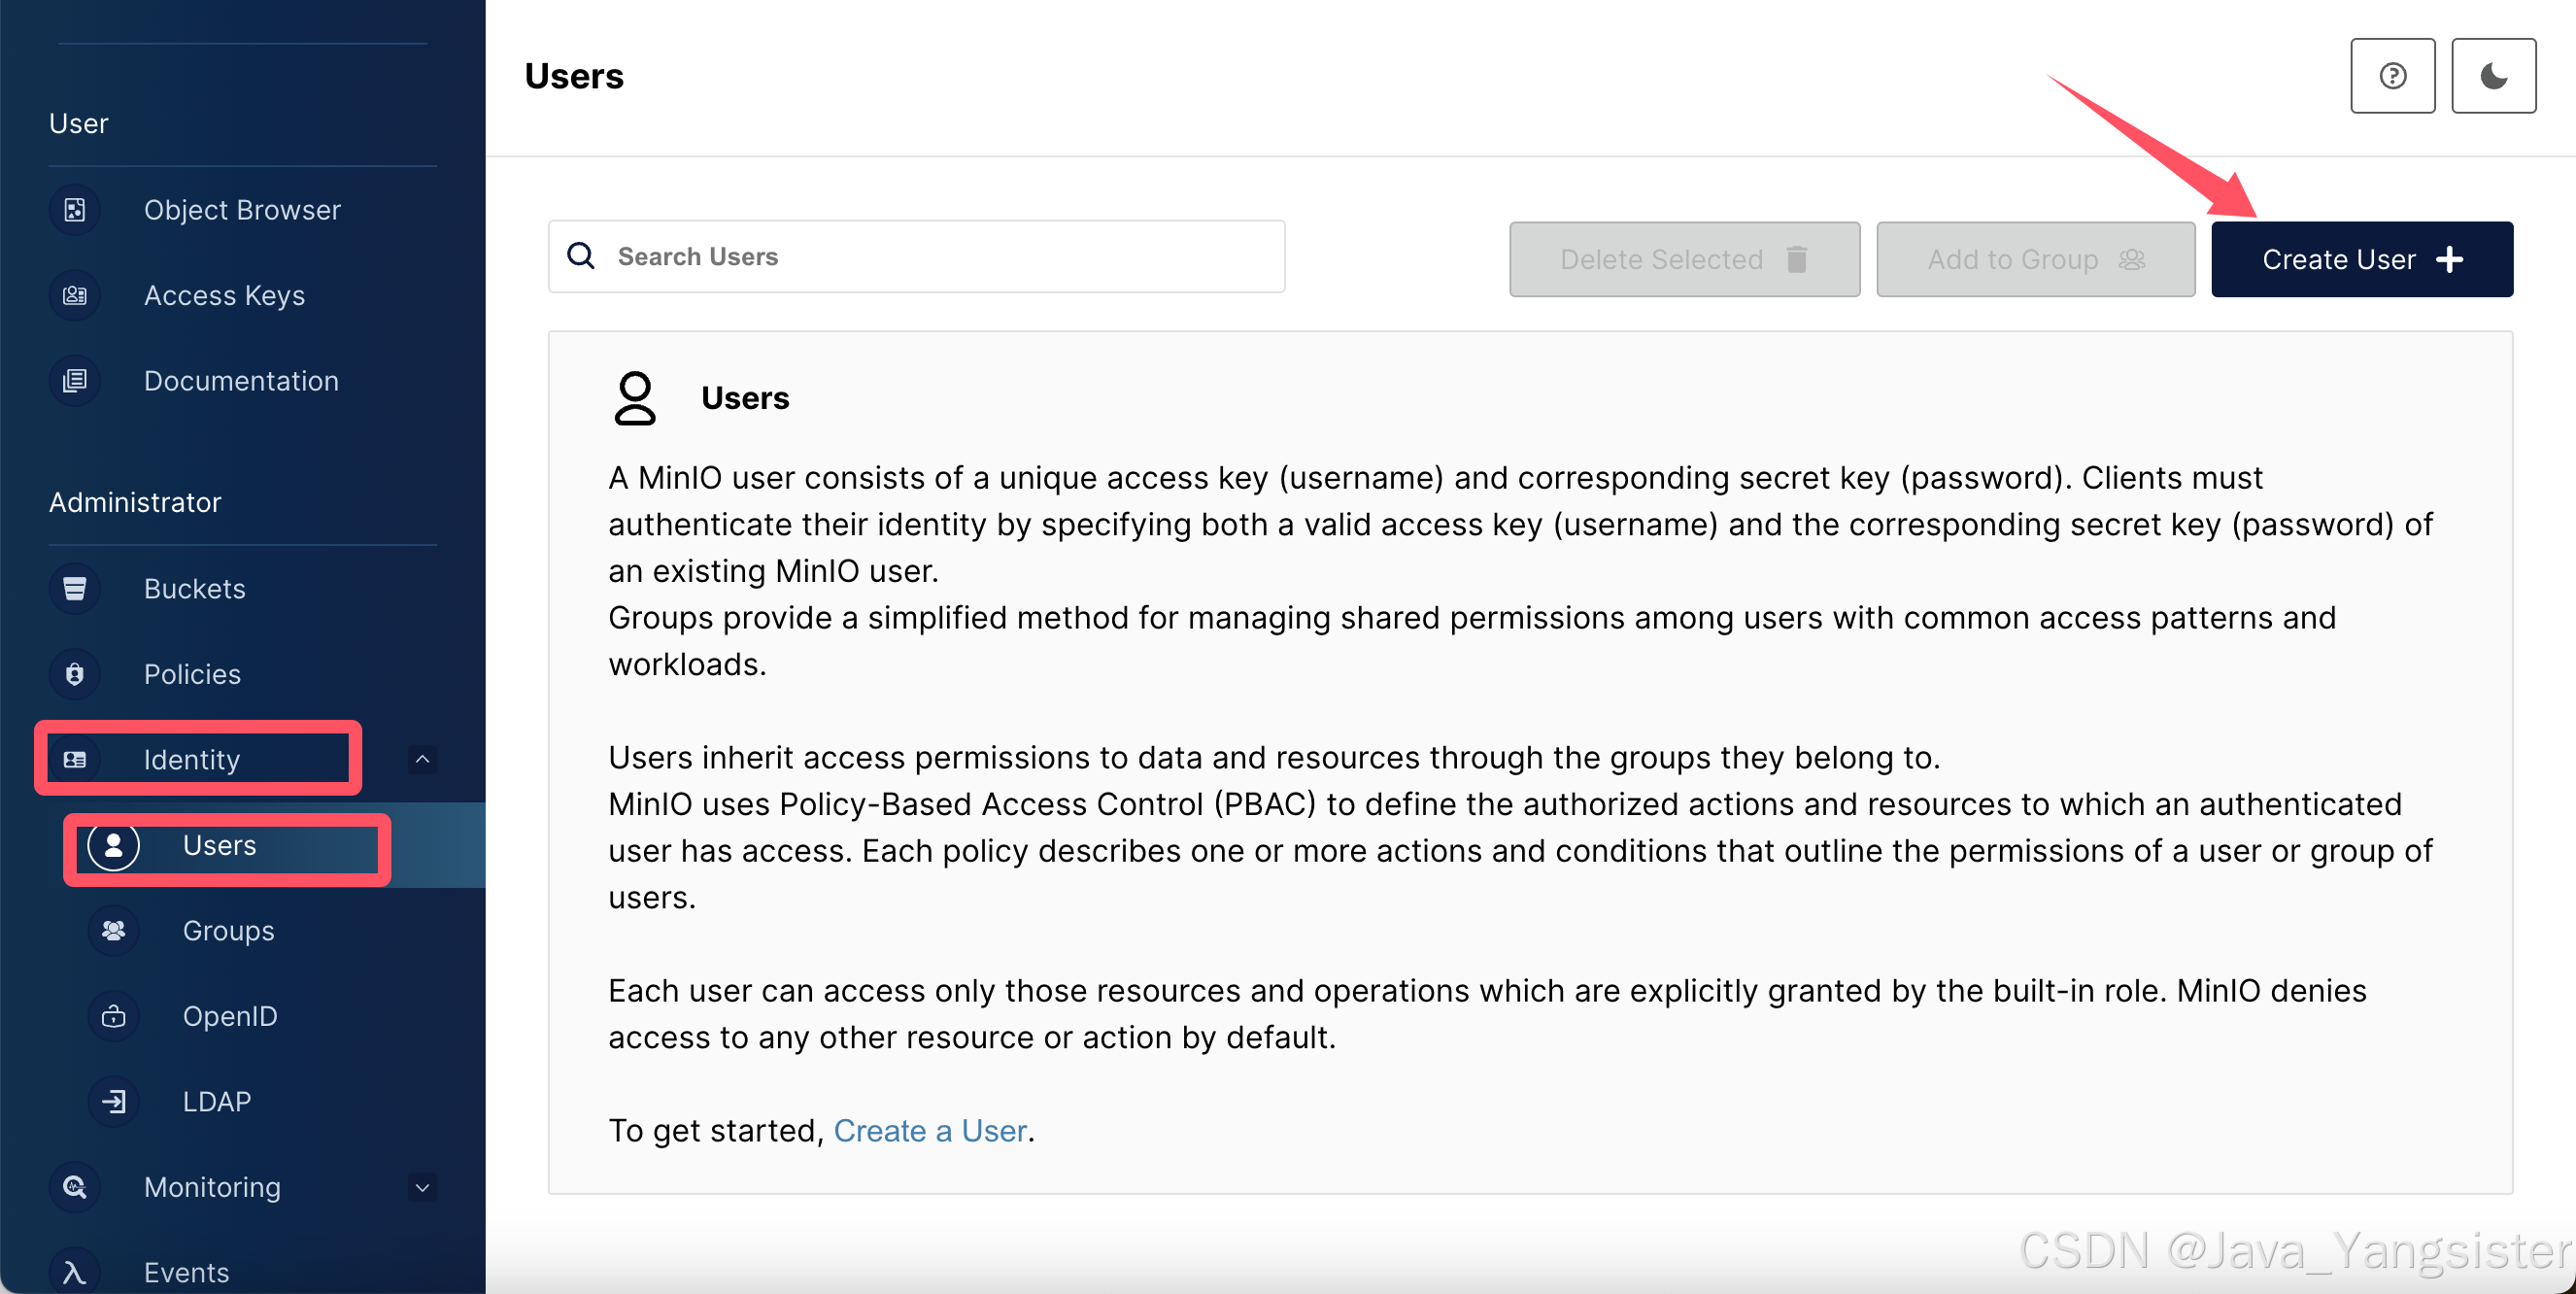Screen dimensions: 2576x1294
Task: Collapse the Identity menu chevron
Action: point(423,759)
